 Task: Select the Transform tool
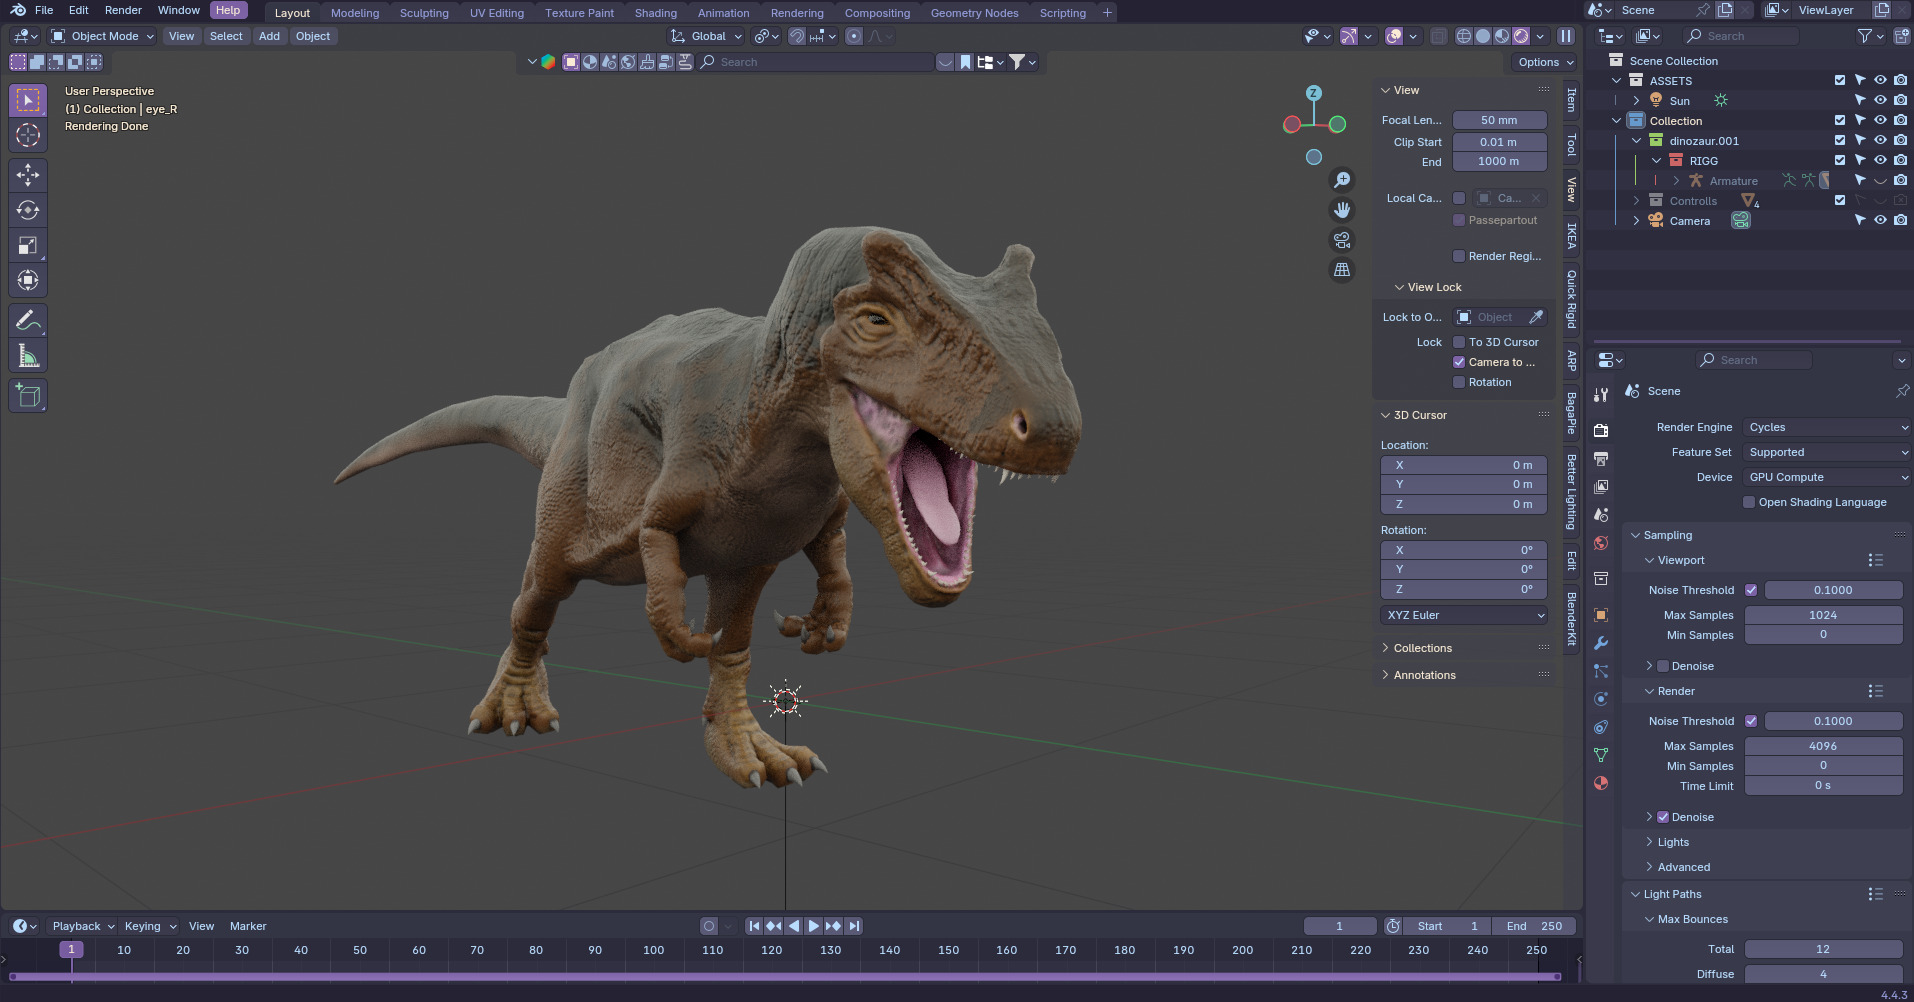coord(28,281)
